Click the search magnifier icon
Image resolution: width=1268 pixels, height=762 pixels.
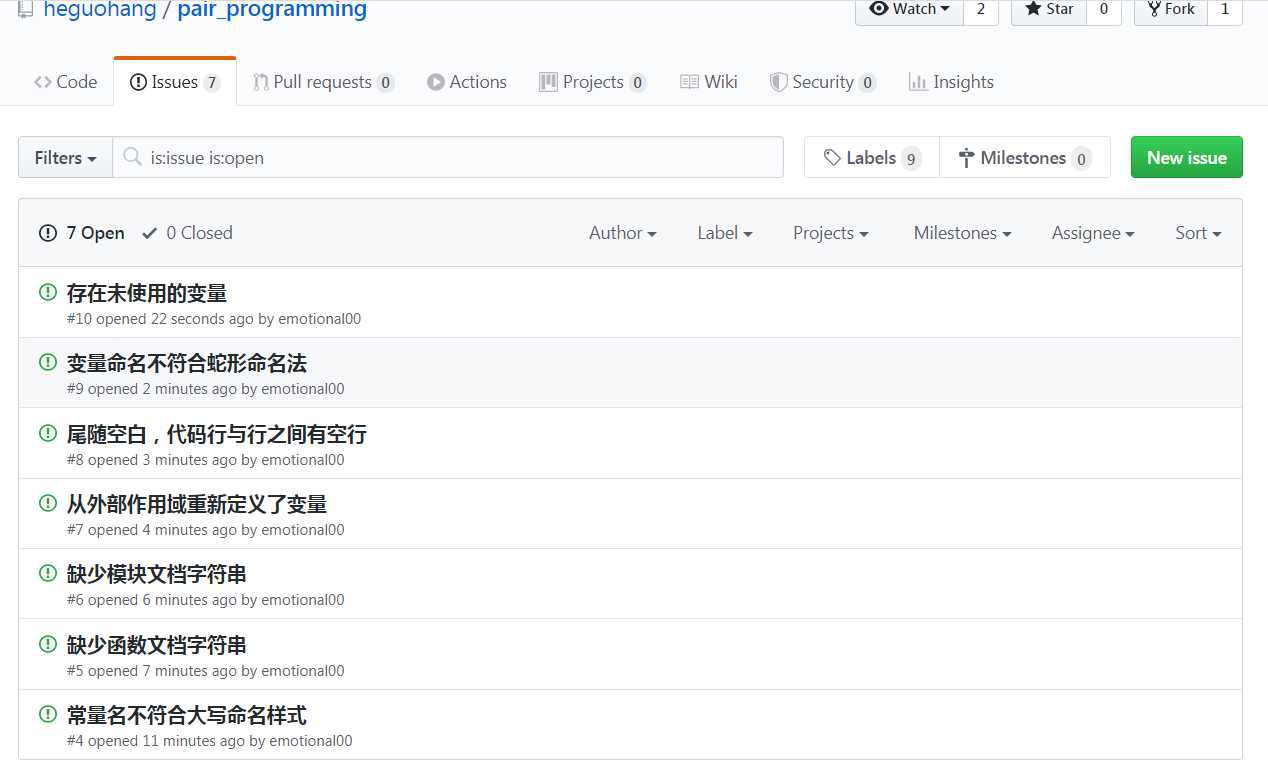click(x=131, y=157)
